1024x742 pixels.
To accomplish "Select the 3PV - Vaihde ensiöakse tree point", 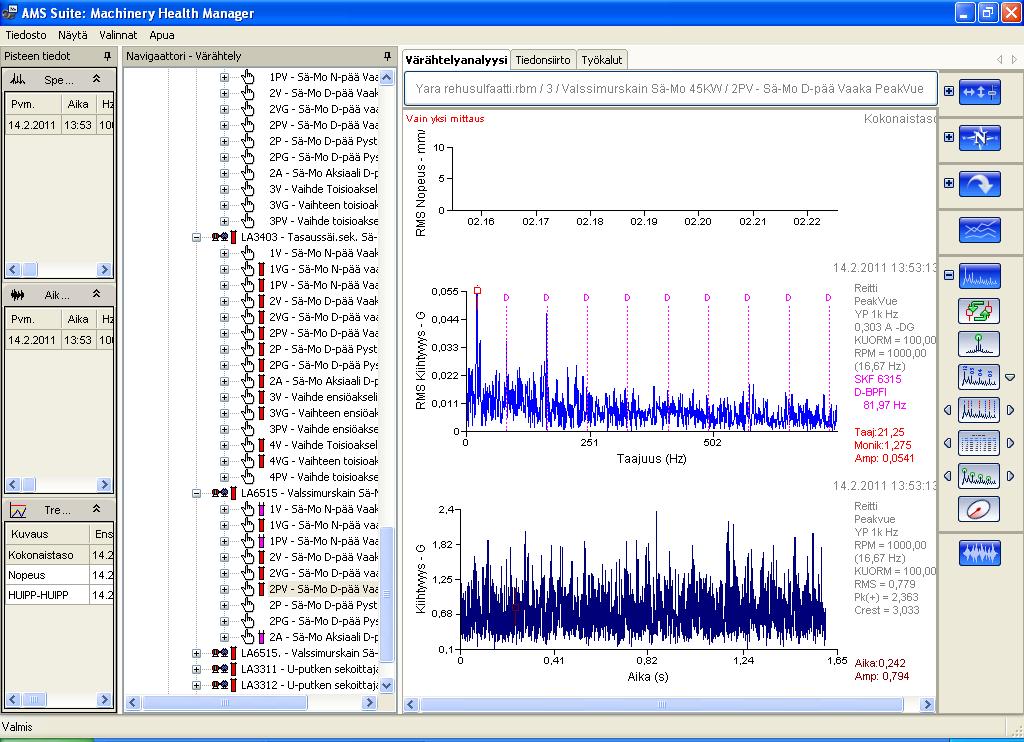I will 323,429.
